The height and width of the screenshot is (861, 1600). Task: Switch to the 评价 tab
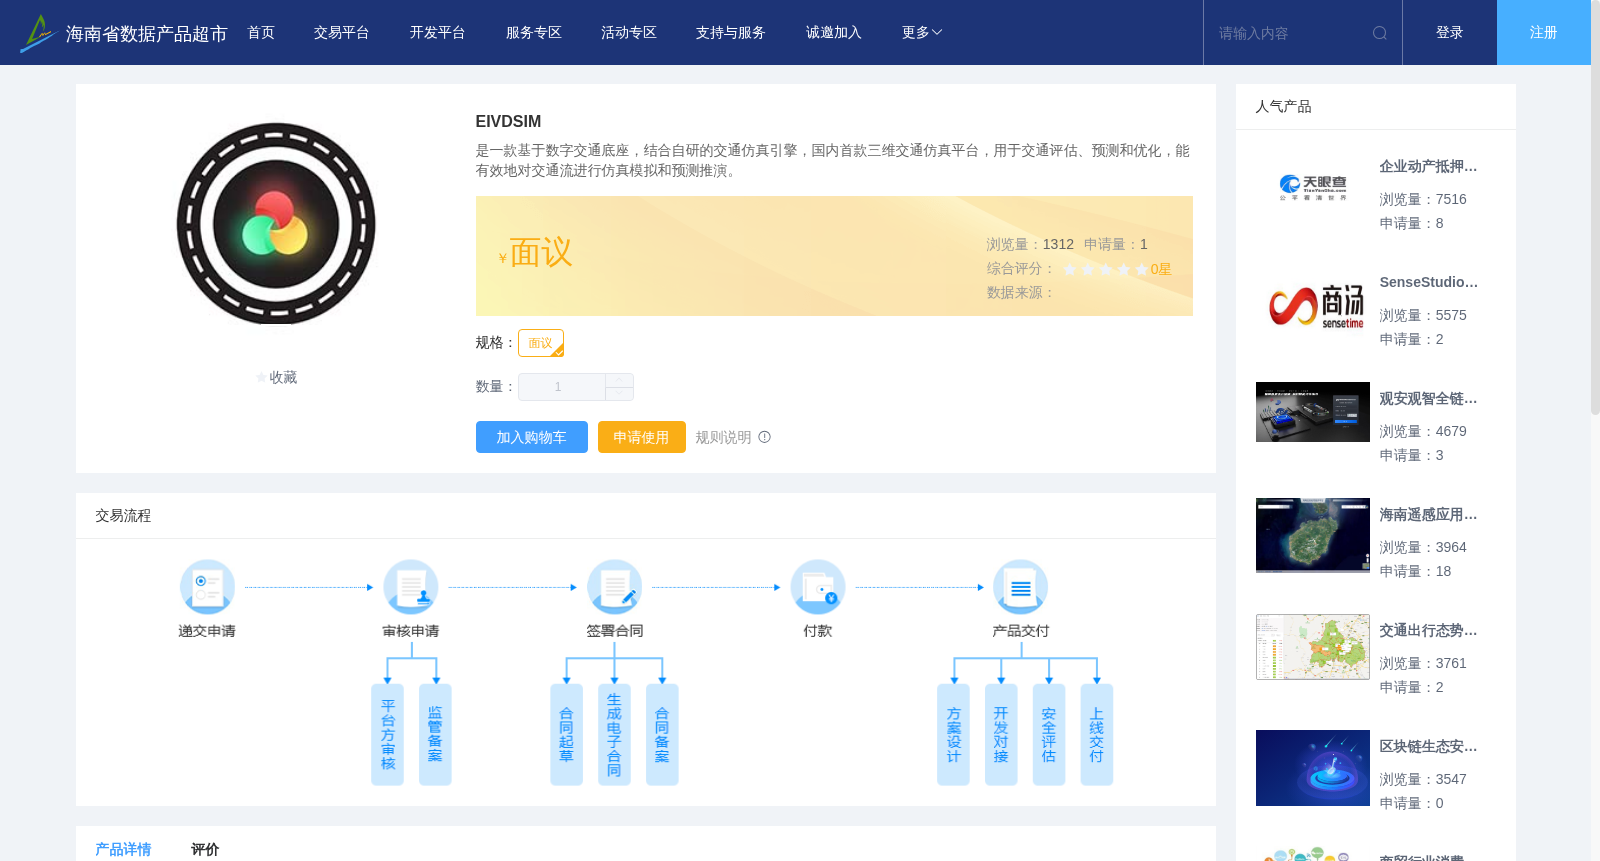(205, 849)
